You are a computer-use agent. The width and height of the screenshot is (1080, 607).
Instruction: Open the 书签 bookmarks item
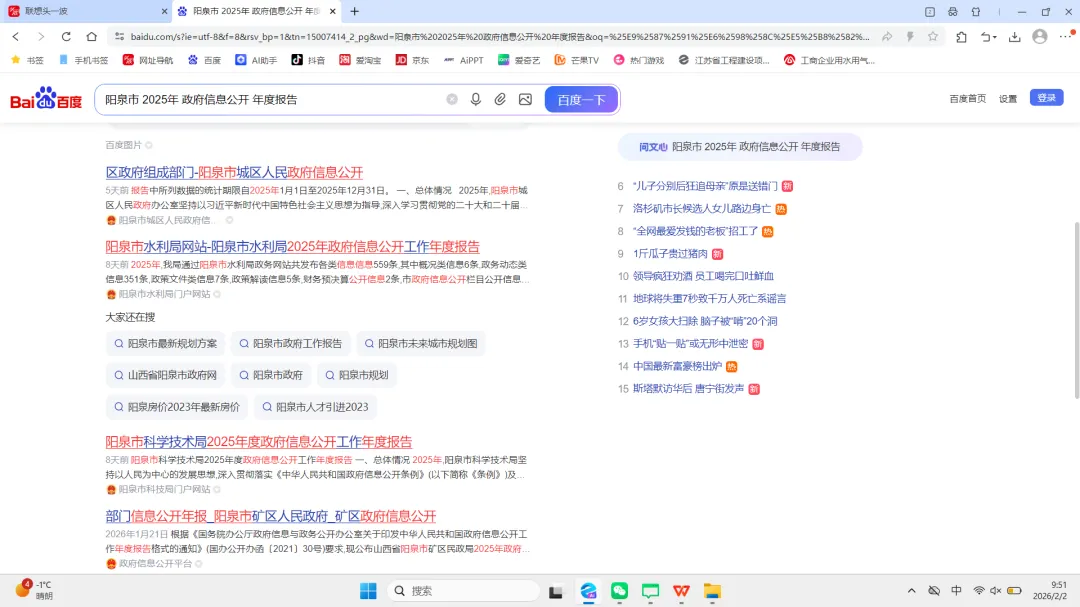pyautogui.click(x=28, y=60)
